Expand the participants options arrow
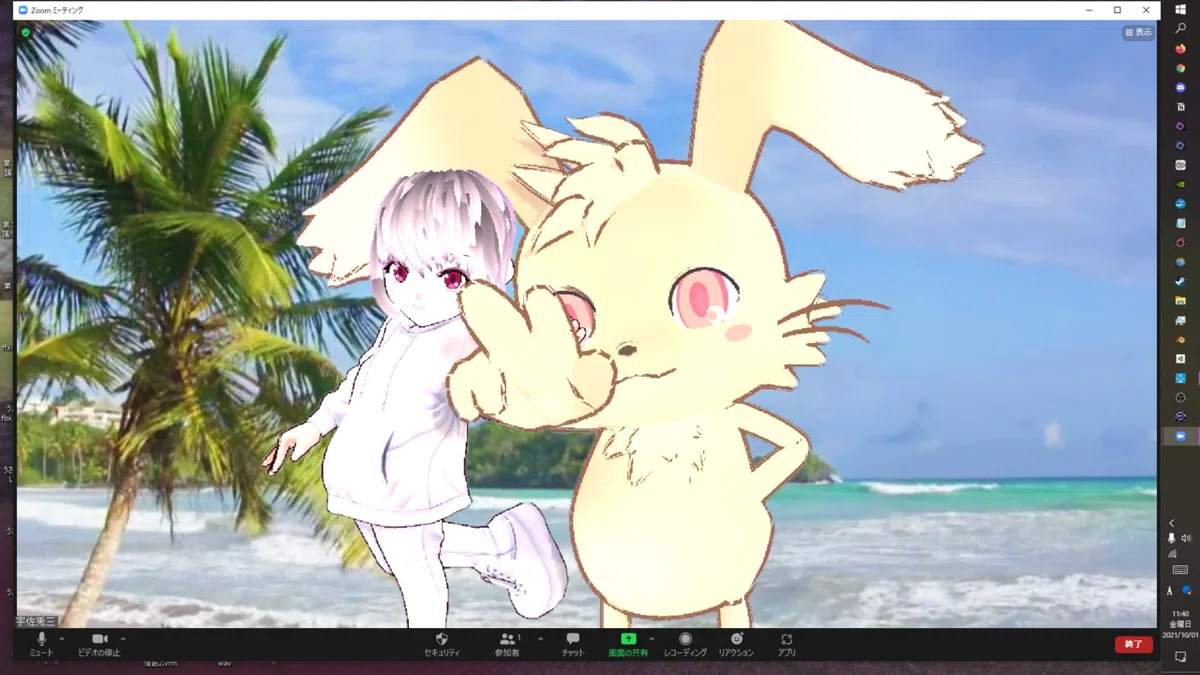This screenshot has height=675, width=1200. [541, 638]
